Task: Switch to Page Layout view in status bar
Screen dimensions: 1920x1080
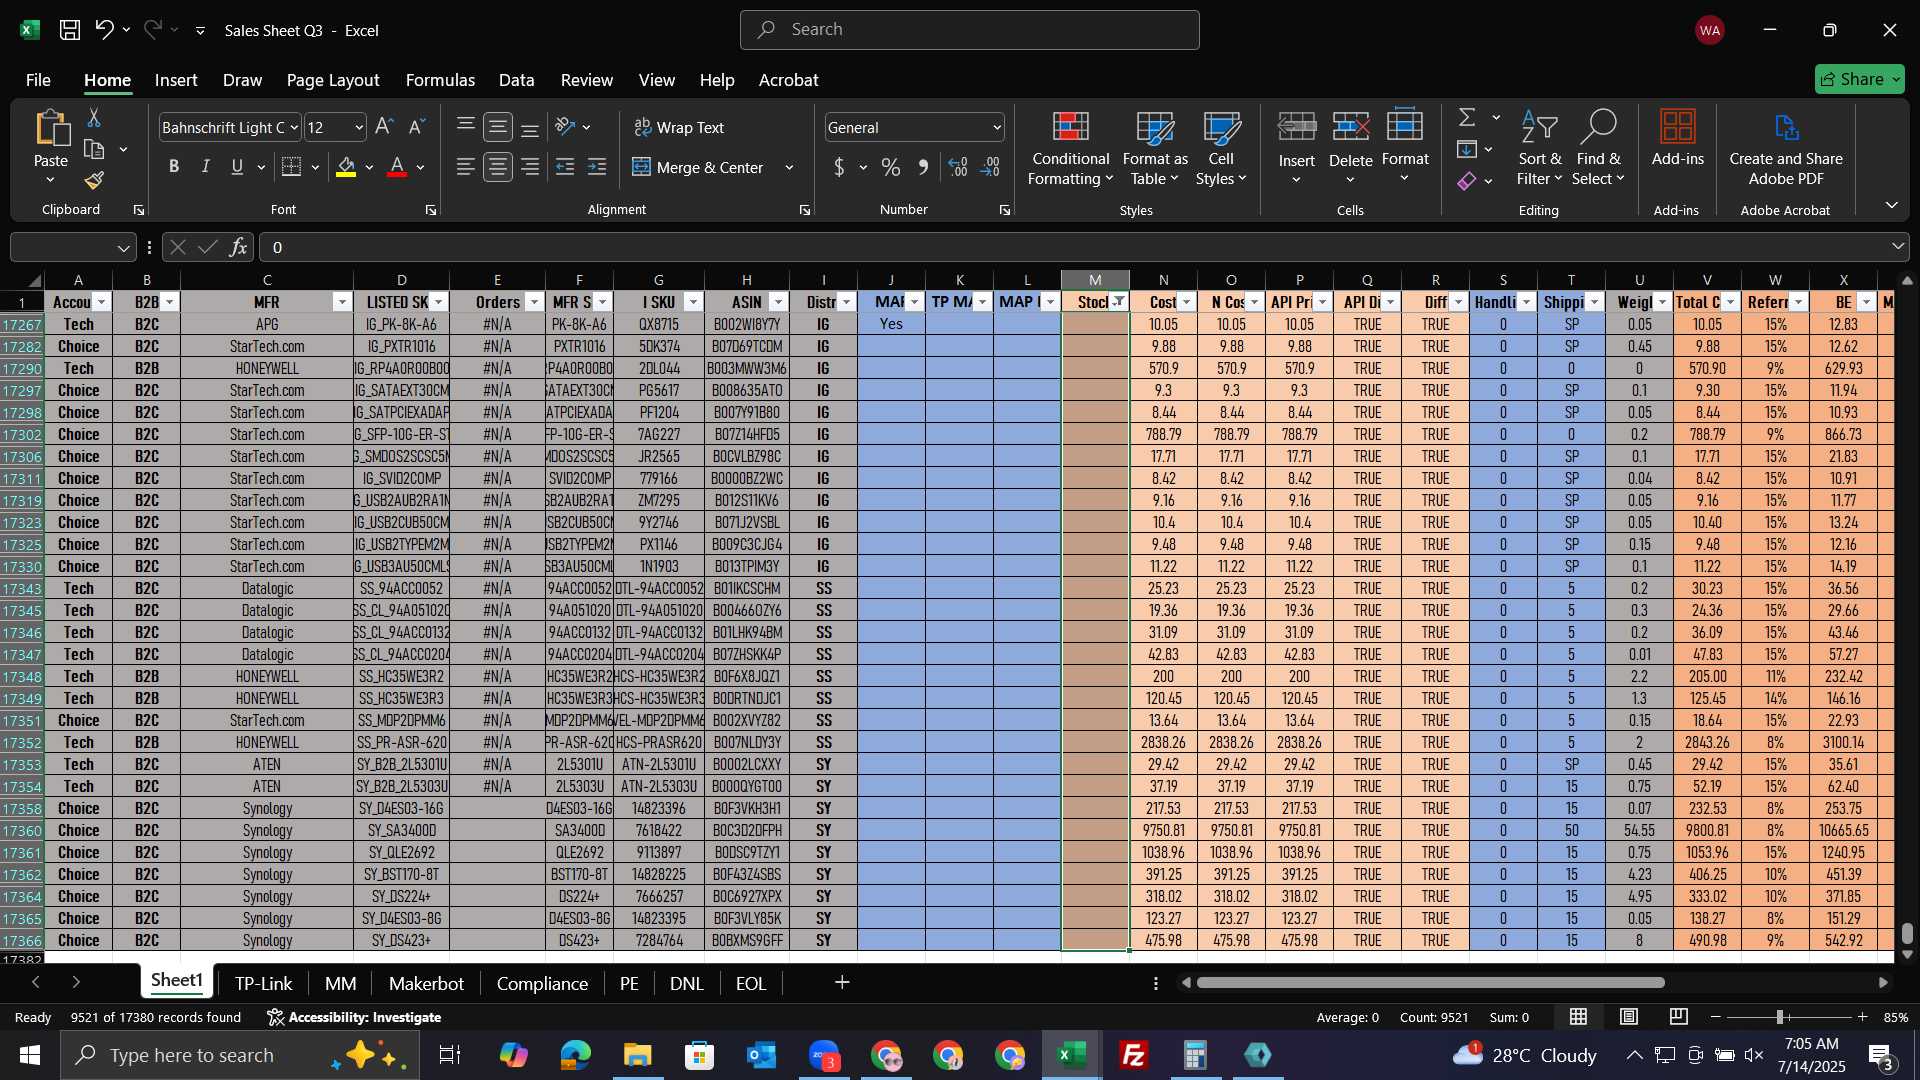Action: (1629, 1017)
